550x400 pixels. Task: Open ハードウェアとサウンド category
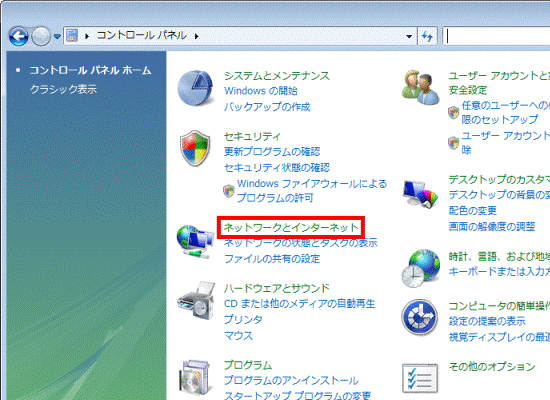(x=277, y=288)
